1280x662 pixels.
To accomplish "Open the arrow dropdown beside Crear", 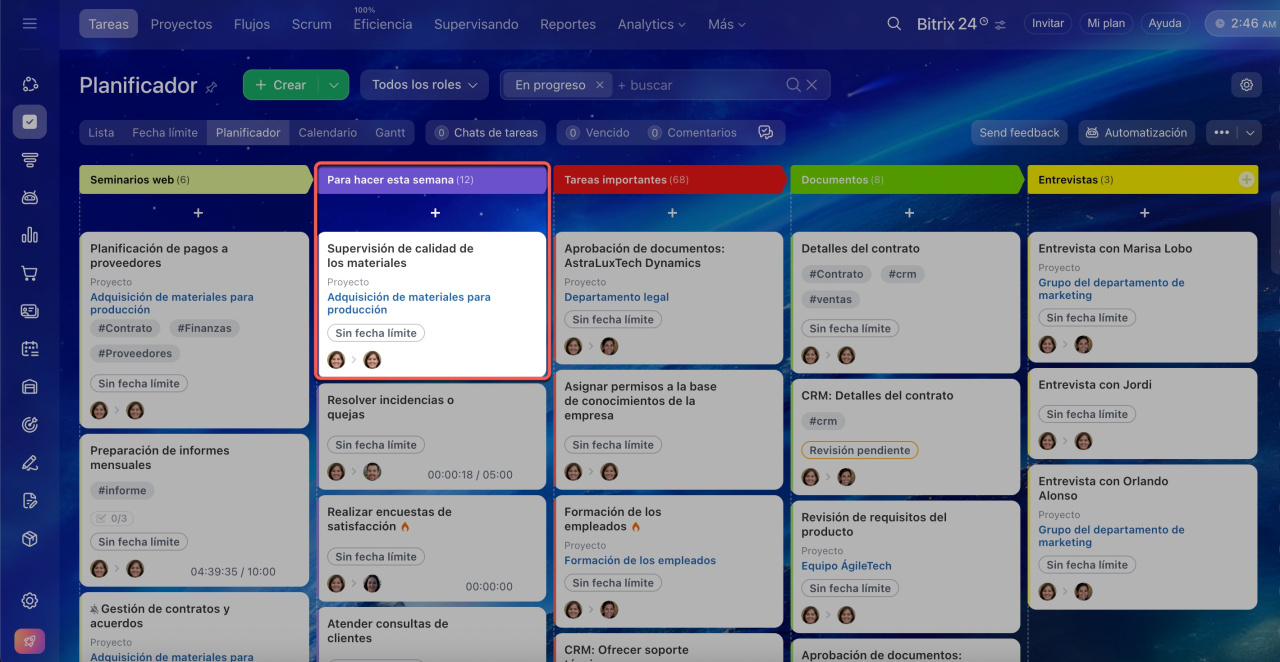I will click(334, 85).
